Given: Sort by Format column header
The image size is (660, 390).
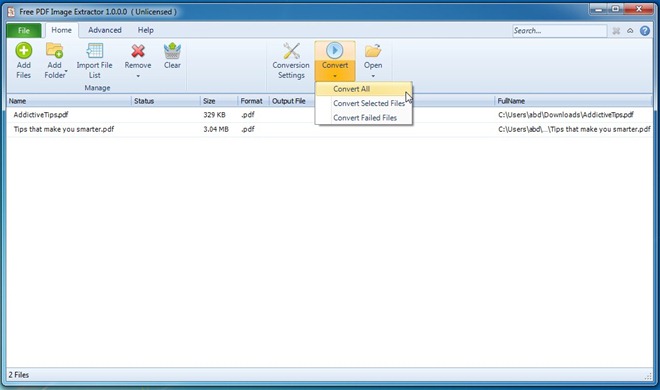Looking at the screenshot, I should (x=253, y=101).
